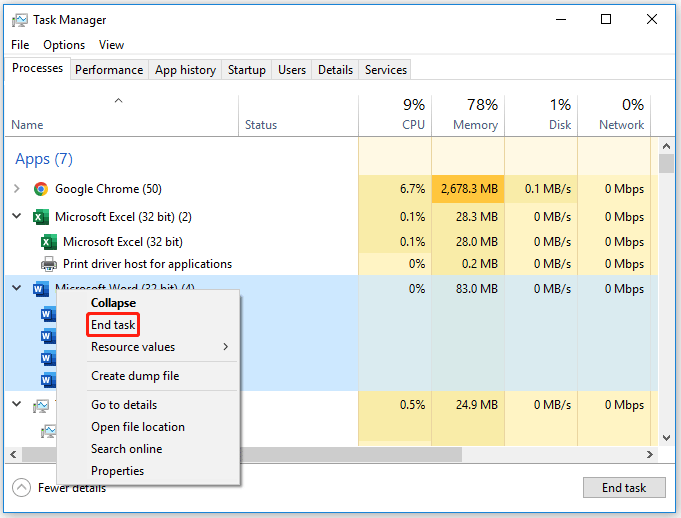Sort processes by CPU column

click(x=395, y=115)
